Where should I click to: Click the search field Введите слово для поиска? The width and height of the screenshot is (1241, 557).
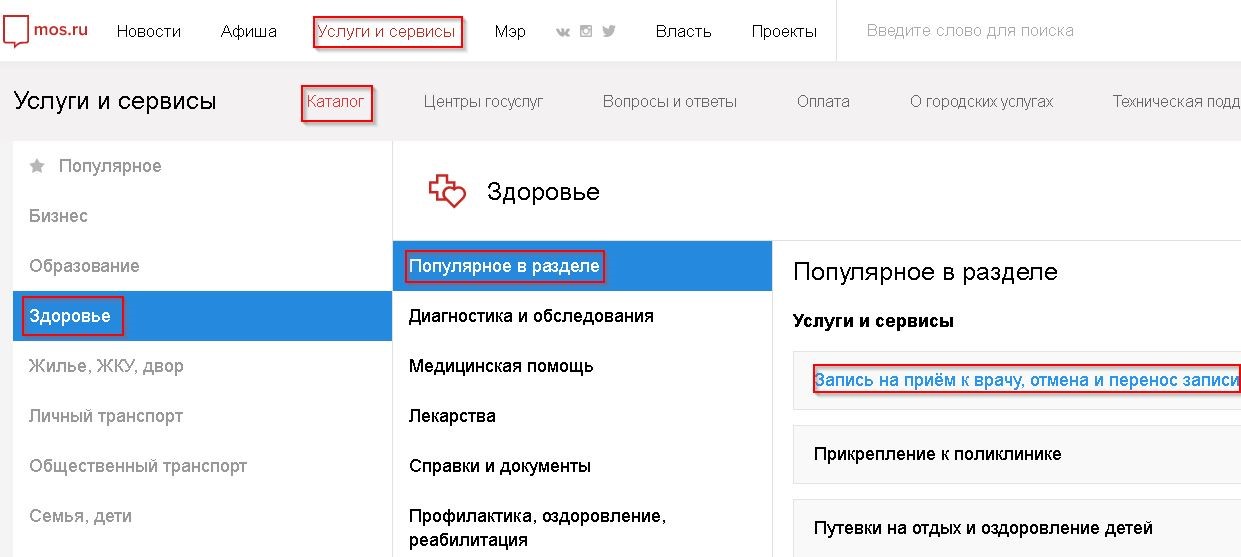[1040, 31]
